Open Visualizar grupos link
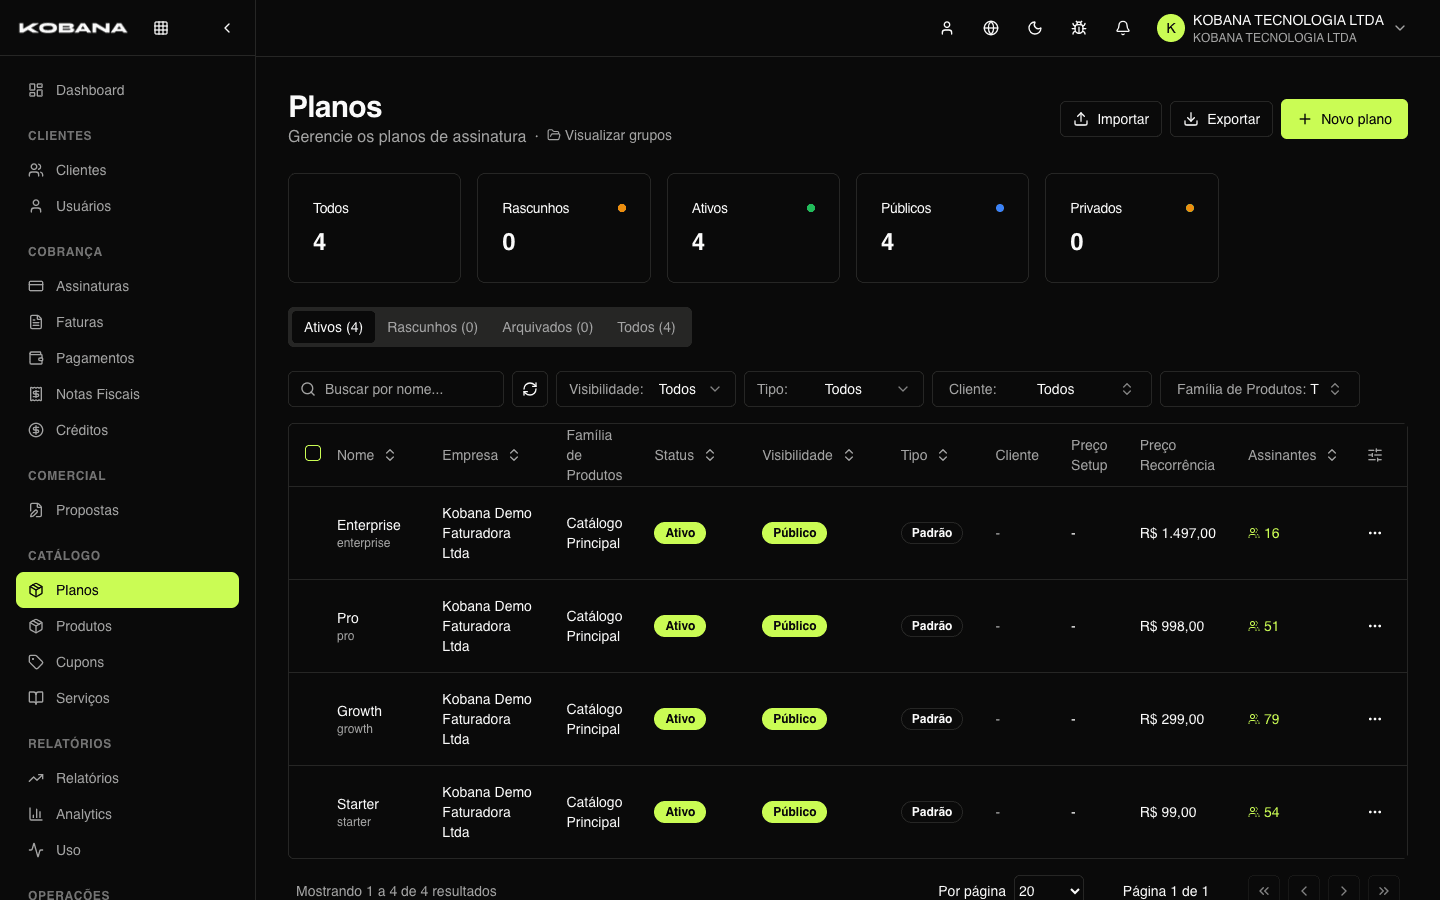The width and height of the screenshot is (1440, 900). click(x=609, y=135)
